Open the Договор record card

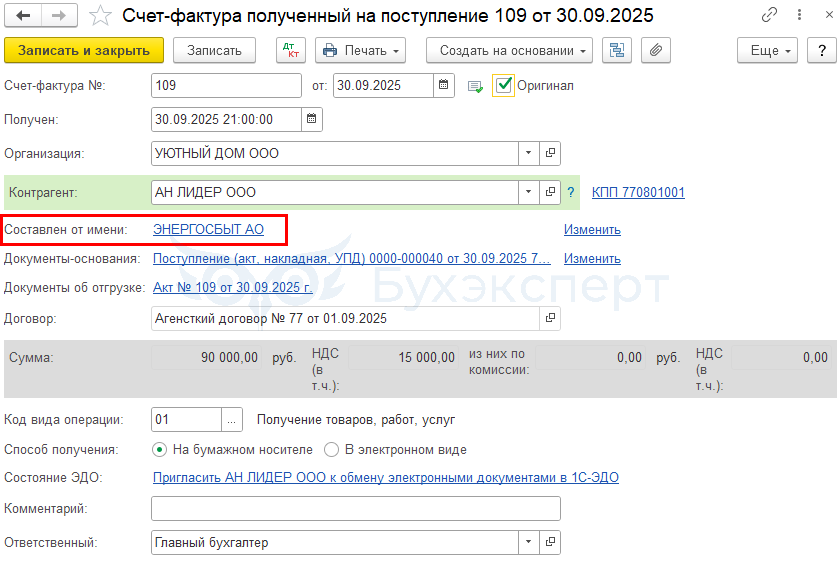coord(550,318)
